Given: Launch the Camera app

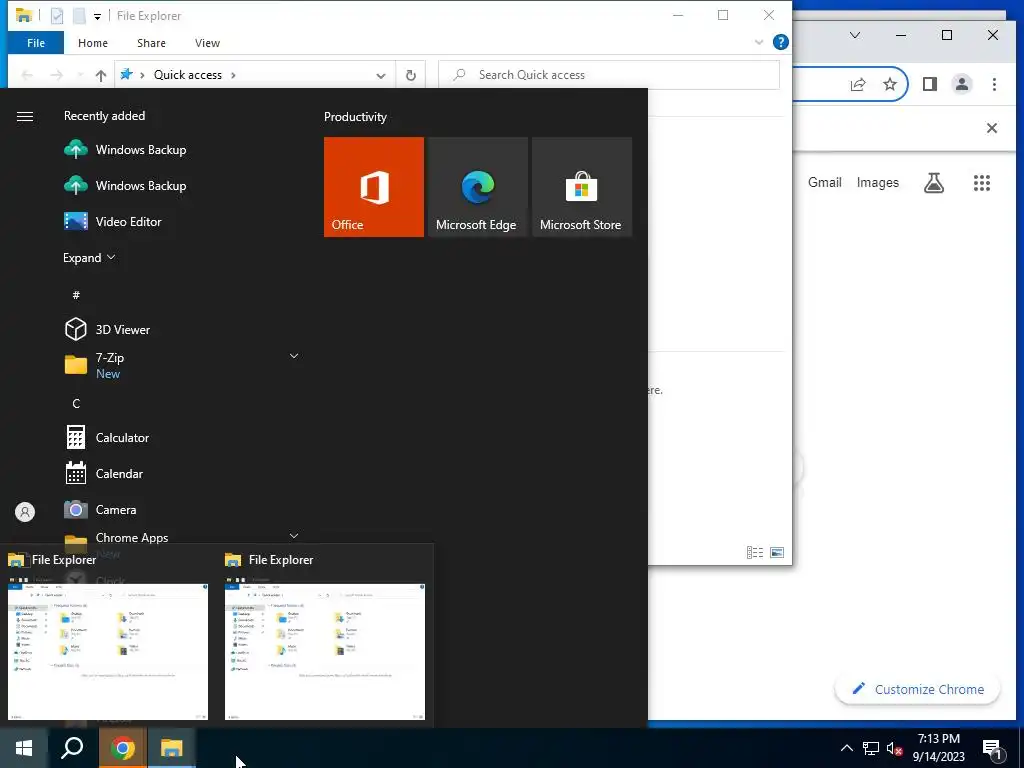Looking at the screenshot, I should tap(116, 509).
